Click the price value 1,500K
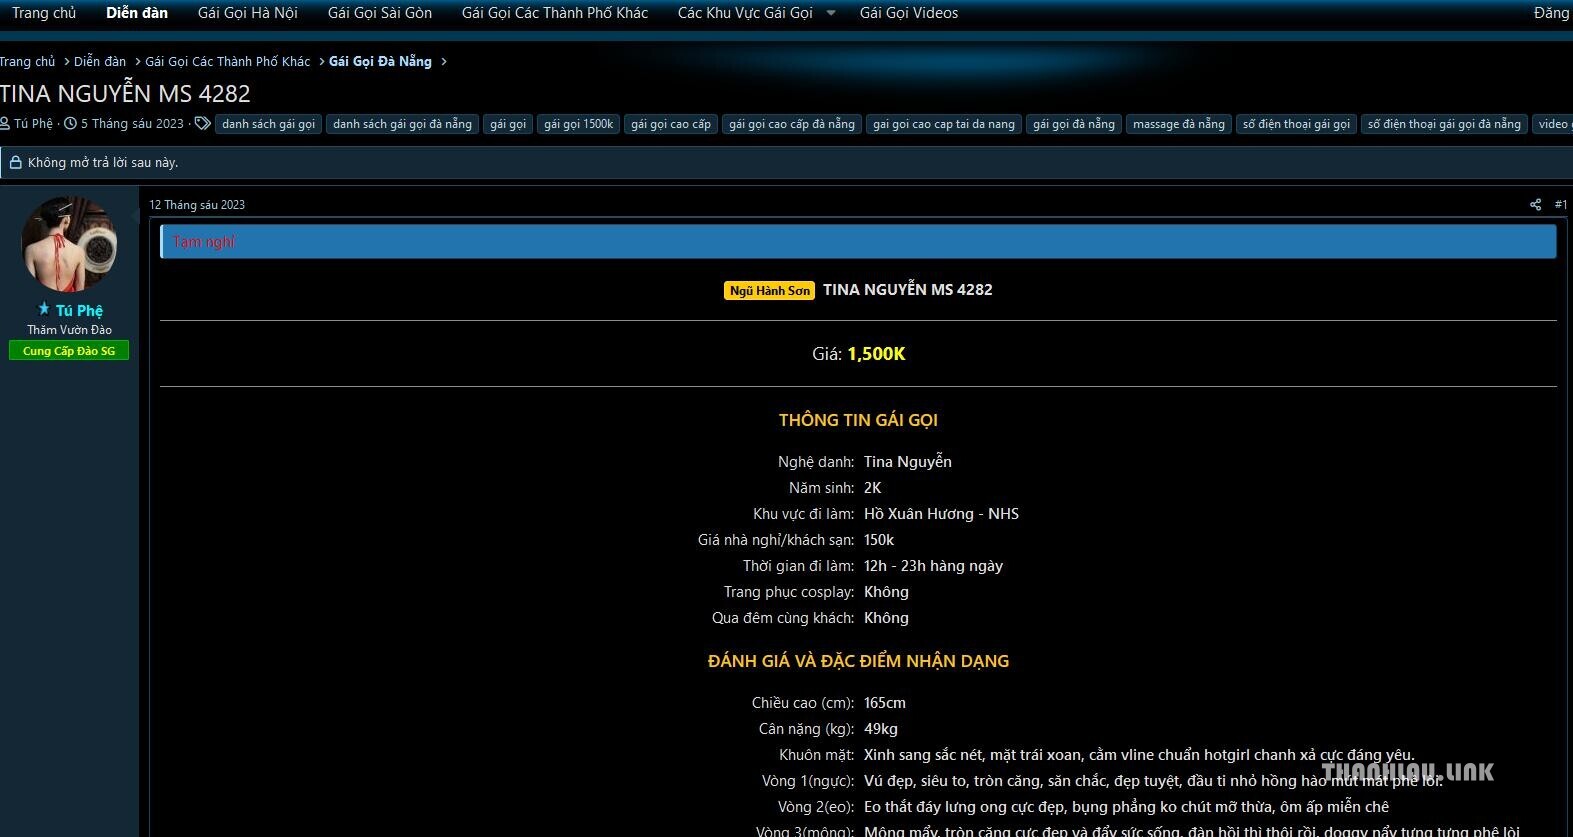 pos(876,354)
